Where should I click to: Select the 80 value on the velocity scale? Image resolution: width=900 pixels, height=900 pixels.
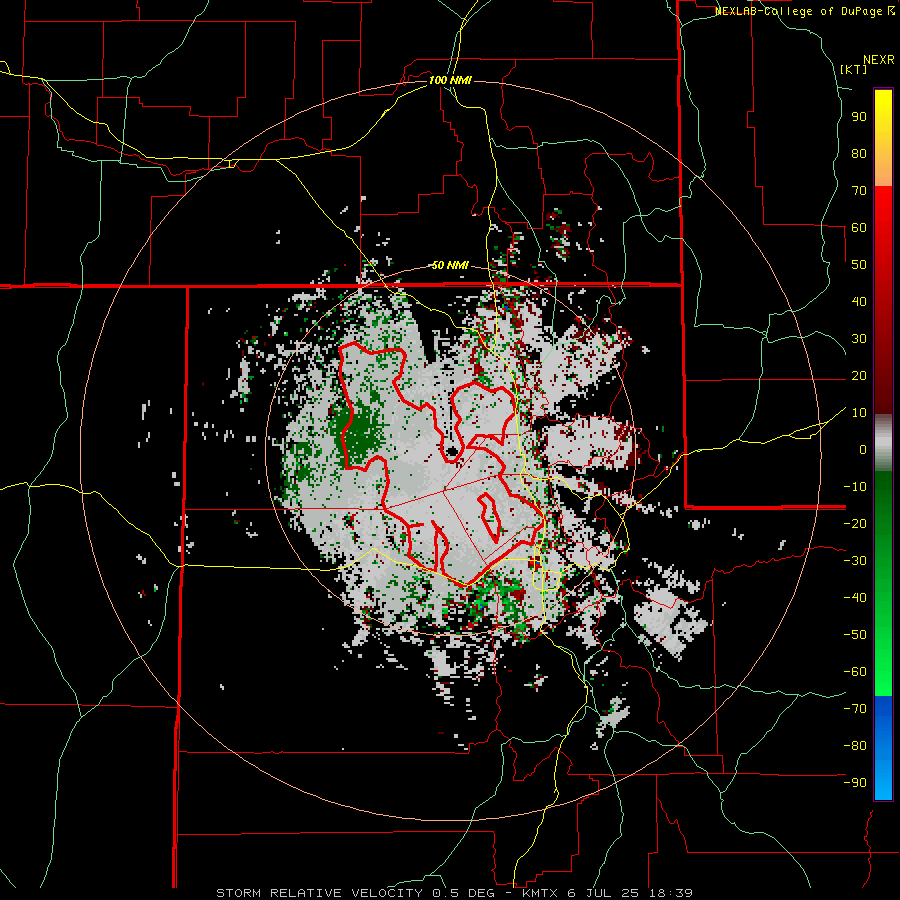click(859, 153)
